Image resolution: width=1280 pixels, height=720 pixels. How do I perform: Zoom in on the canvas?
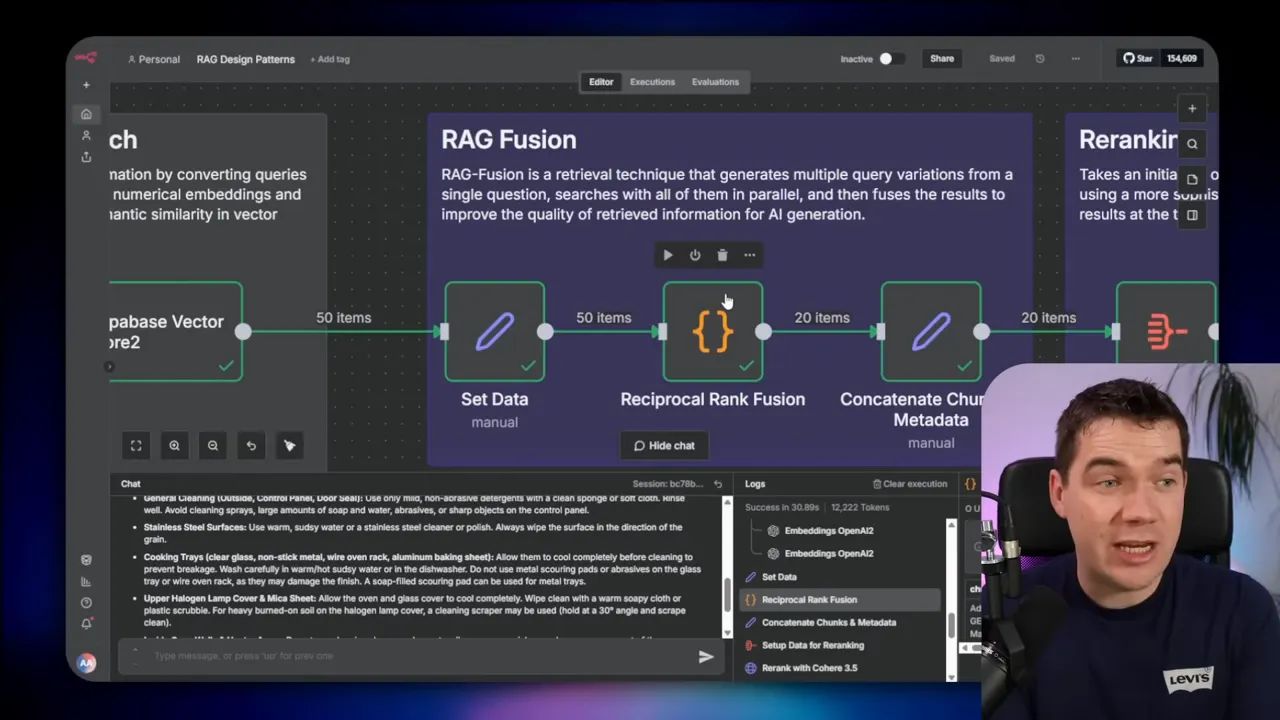(175, 445)
